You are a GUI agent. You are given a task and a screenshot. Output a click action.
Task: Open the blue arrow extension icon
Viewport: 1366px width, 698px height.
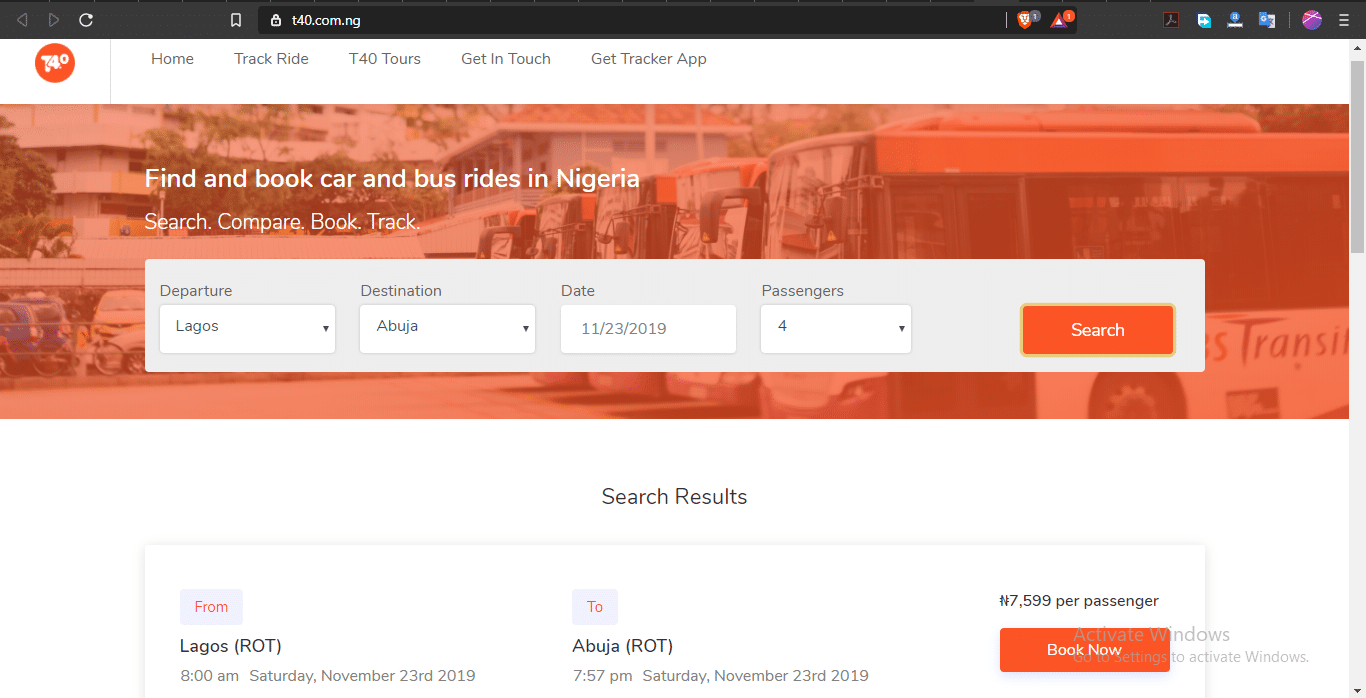pyautogui.click(x=1204, y=20)
